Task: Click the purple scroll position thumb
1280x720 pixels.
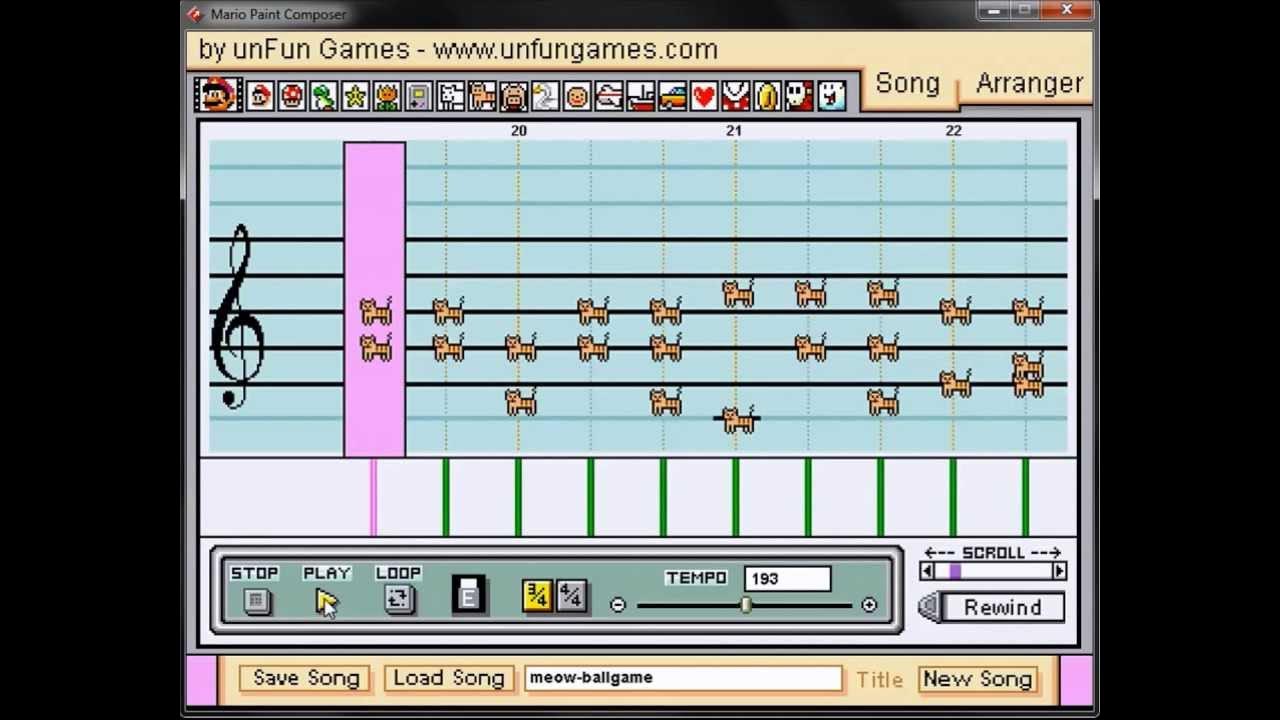Action: coord(955,571)
